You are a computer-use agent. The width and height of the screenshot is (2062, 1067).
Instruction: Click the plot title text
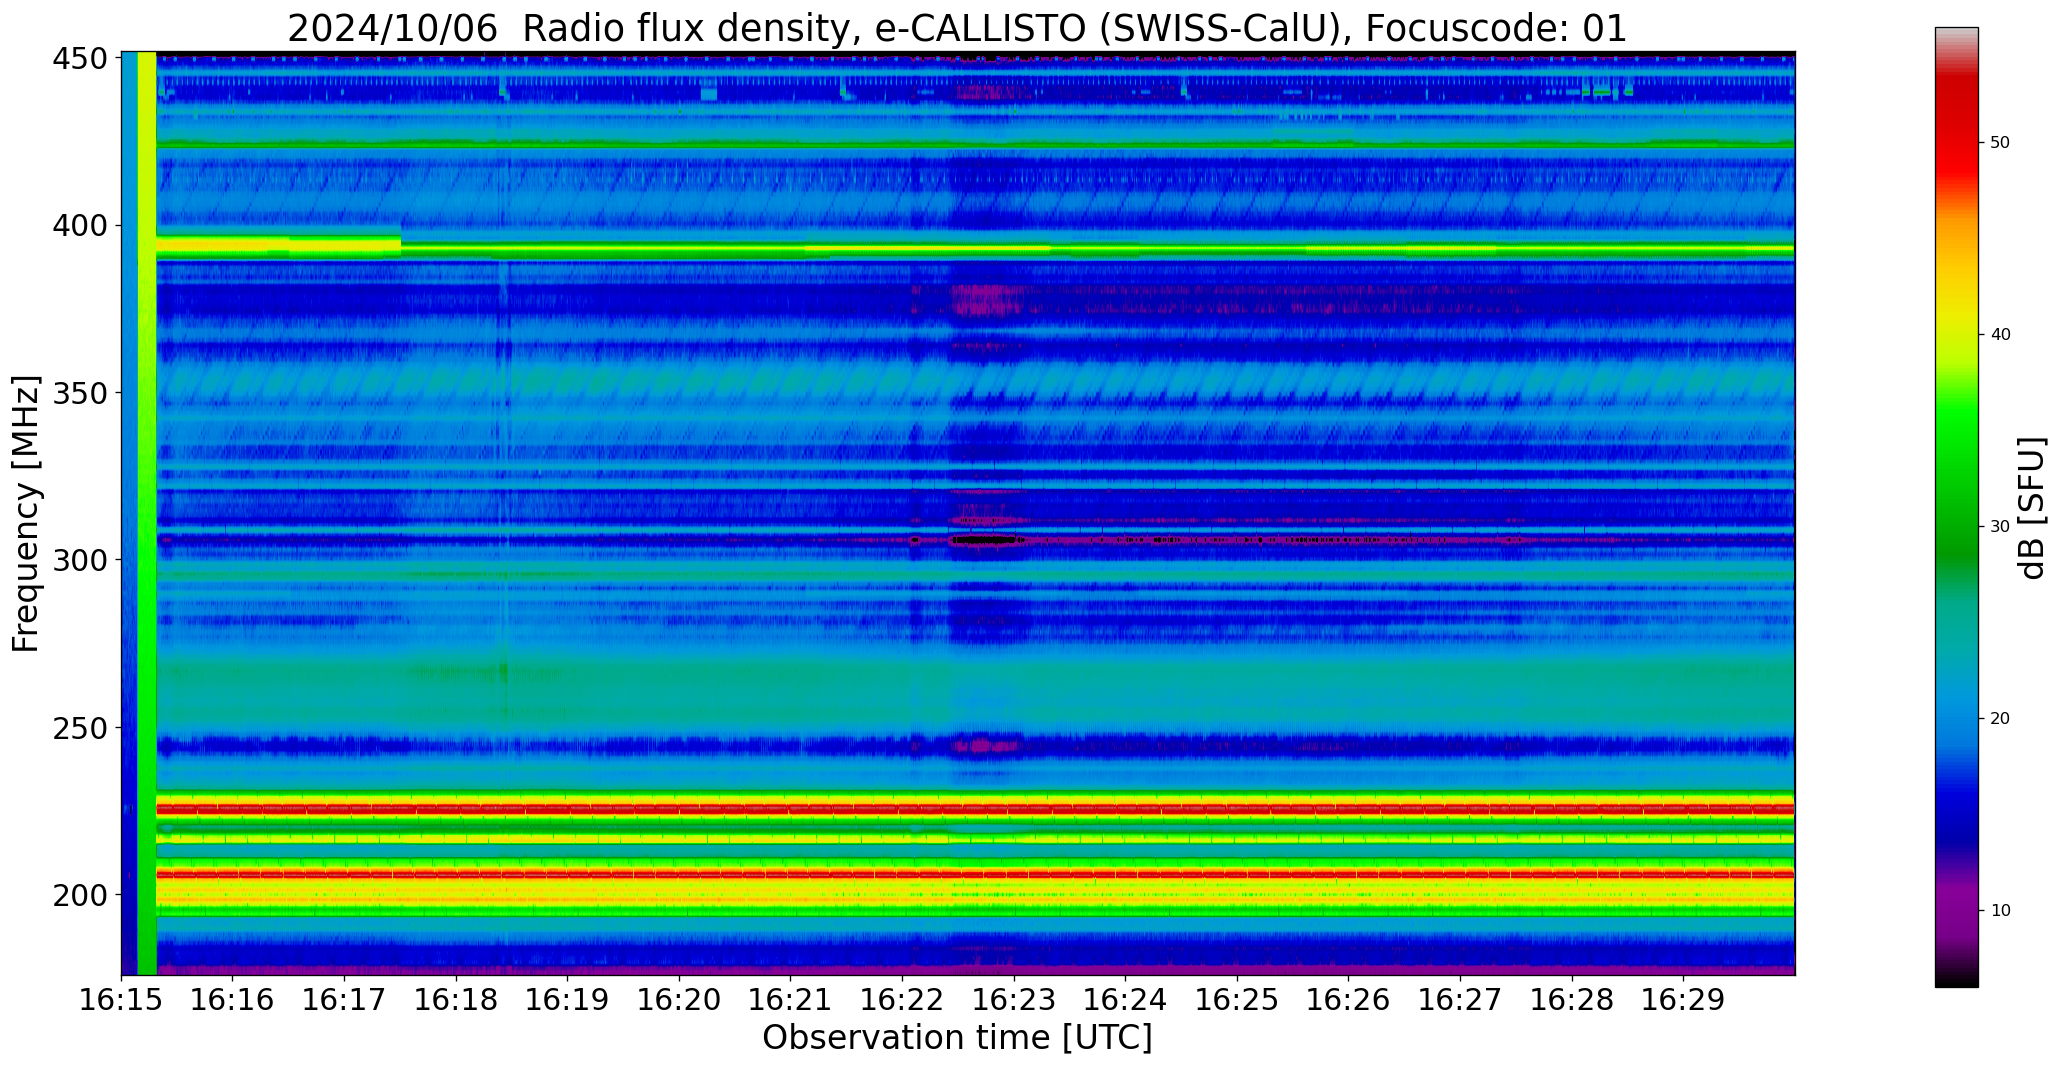[957, 28]
